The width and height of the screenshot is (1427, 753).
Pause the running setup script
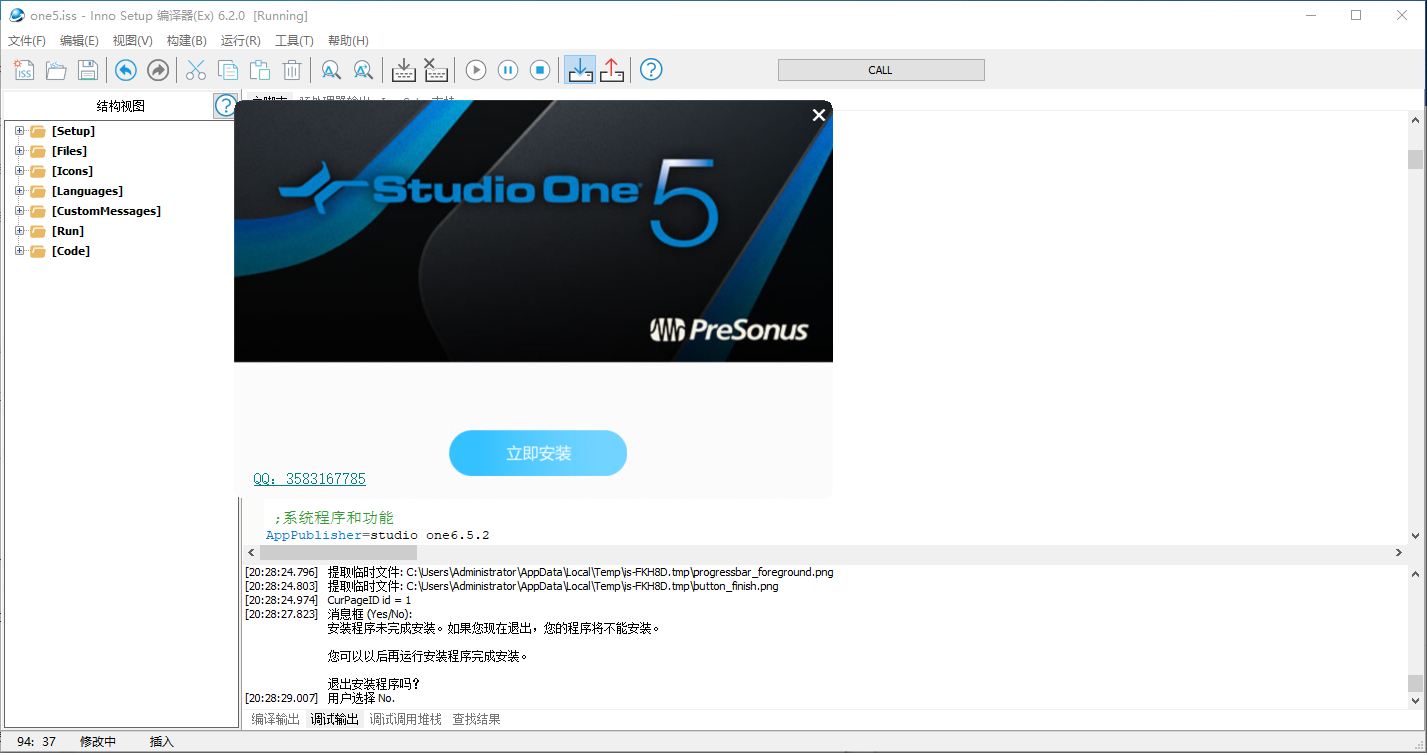tap(508, 70)
